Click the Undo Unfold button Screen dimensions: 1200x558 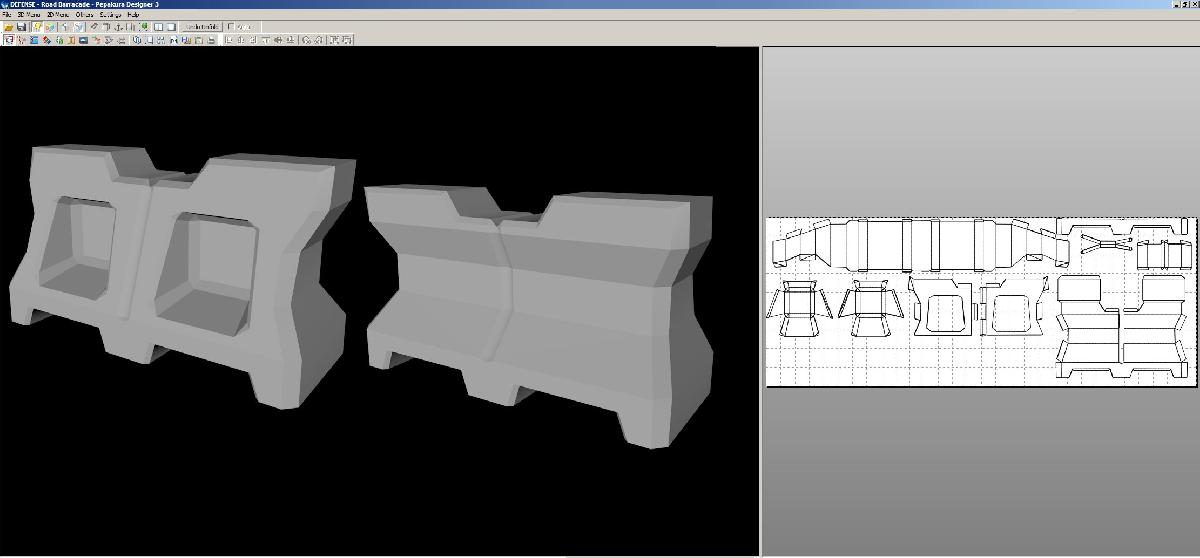[201, 27]
